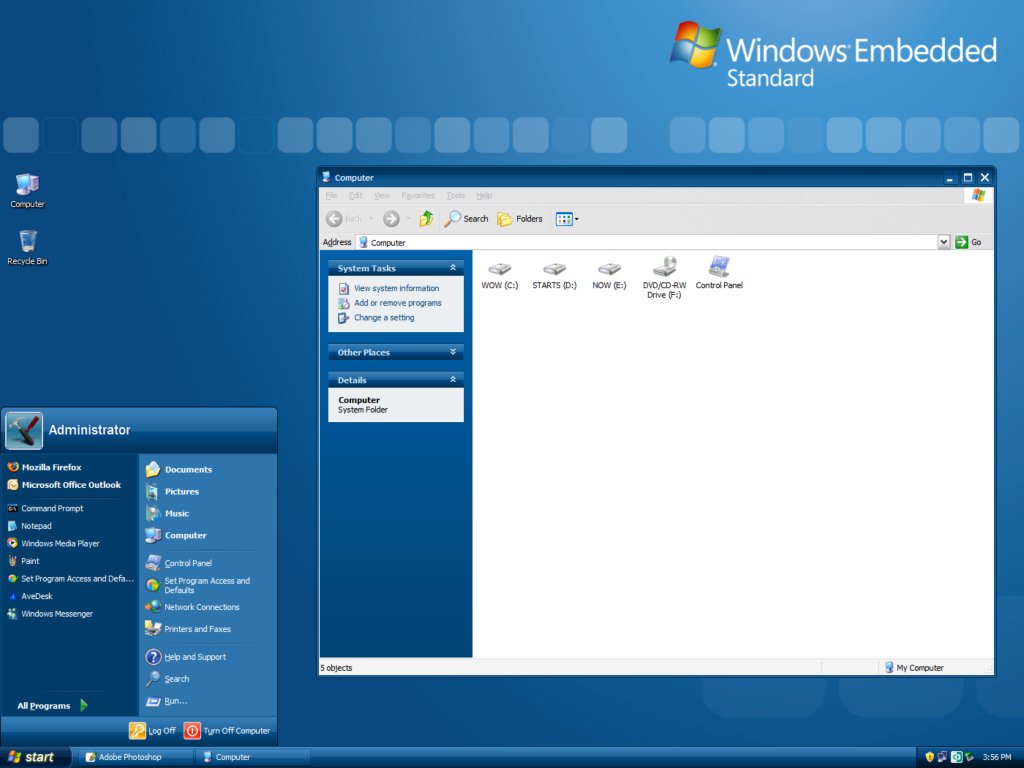Image resolution: width=1024 pixels, height=768 pixels.
Task: Click the security shield tray icon
Action: pyautogui.click(x=930, y=757)
